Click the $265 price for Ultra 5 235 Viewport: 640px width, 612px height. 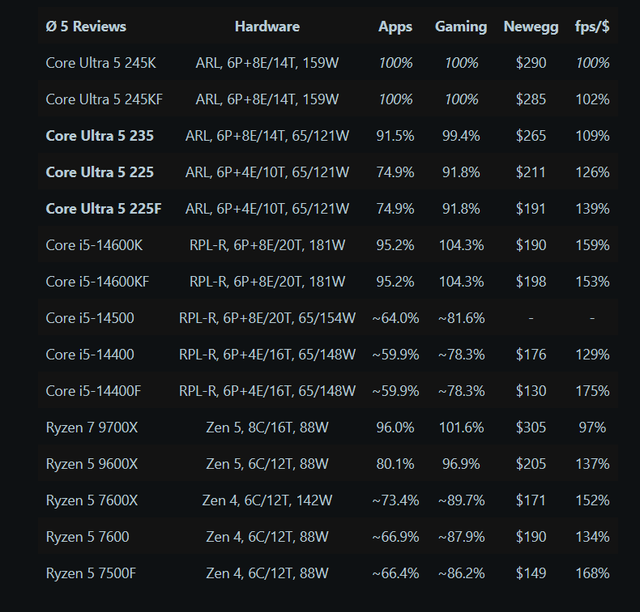(x=531, y=136)
